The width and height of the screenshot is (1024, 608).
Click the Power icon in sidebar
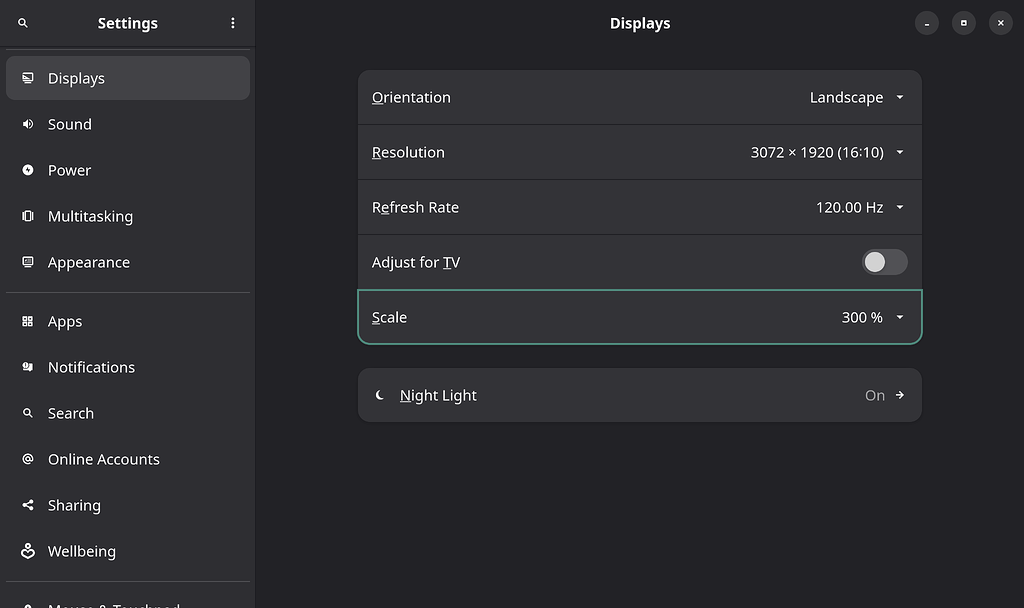tap(28, 170)
